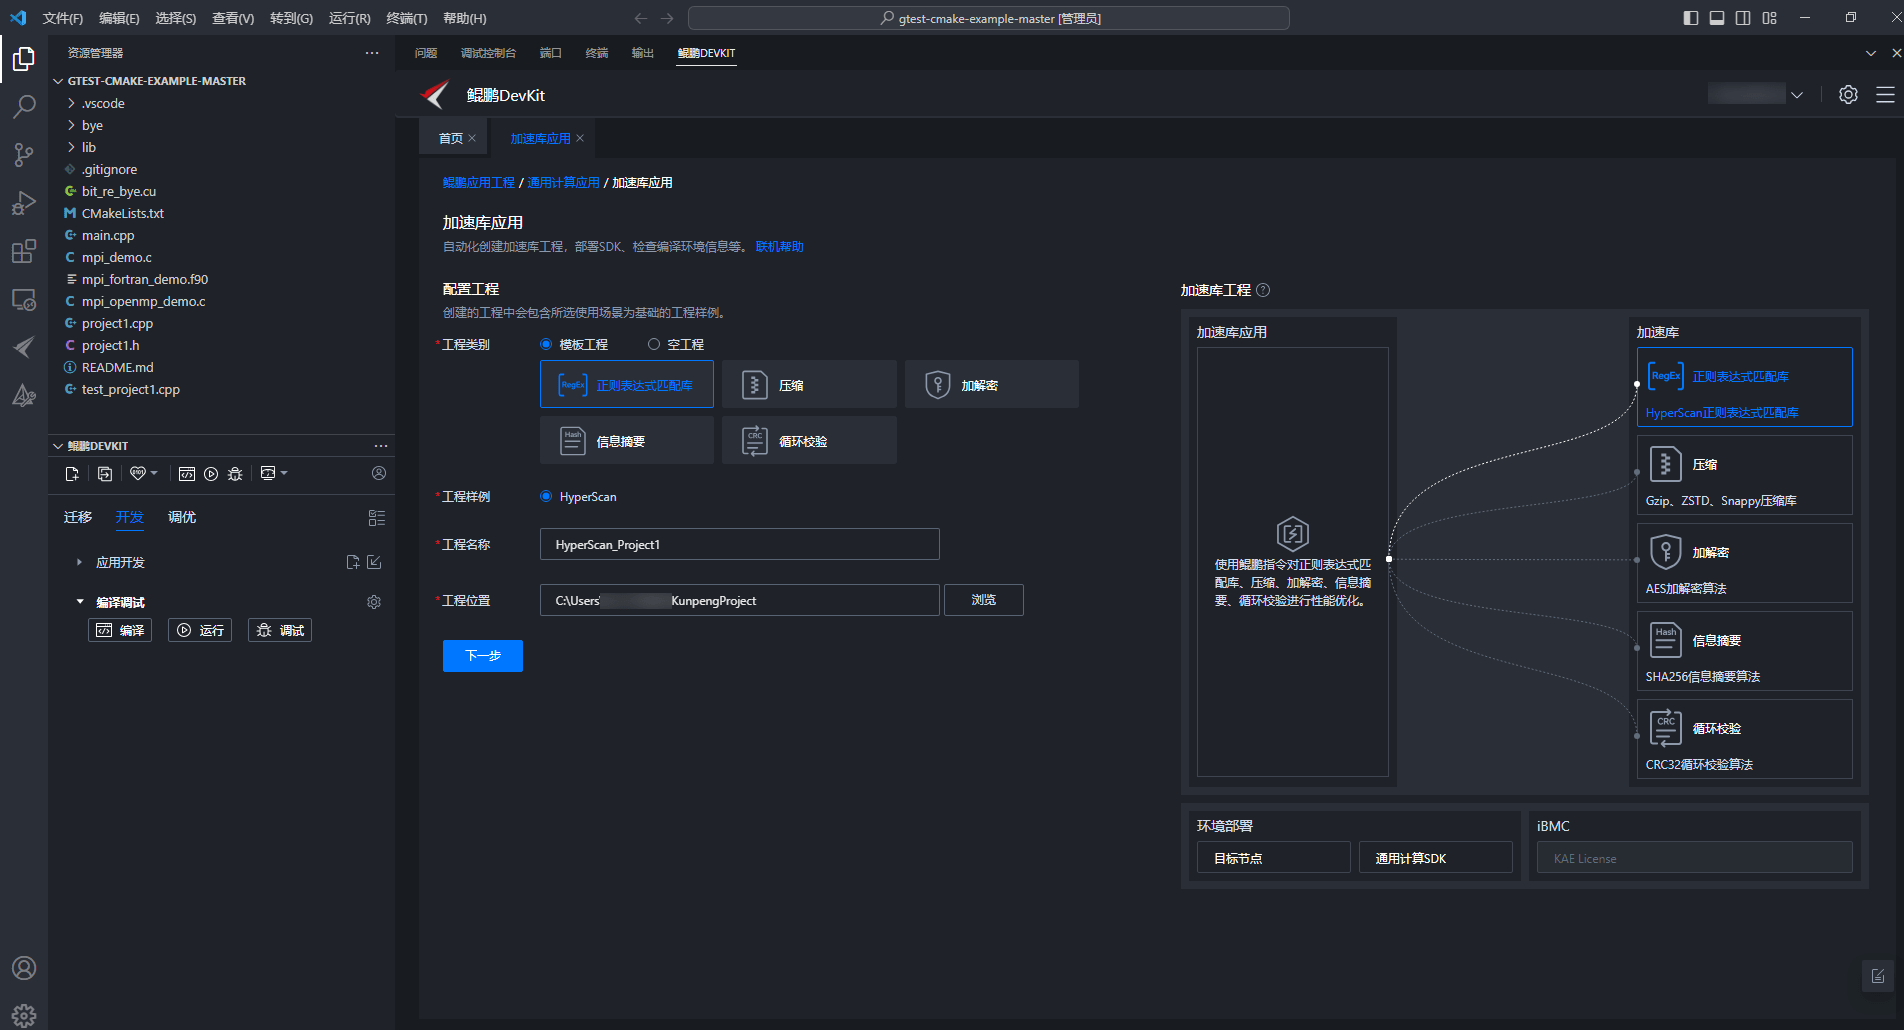Open the Extensions view
This screenshot has height=1030, width=1904.
24,251
